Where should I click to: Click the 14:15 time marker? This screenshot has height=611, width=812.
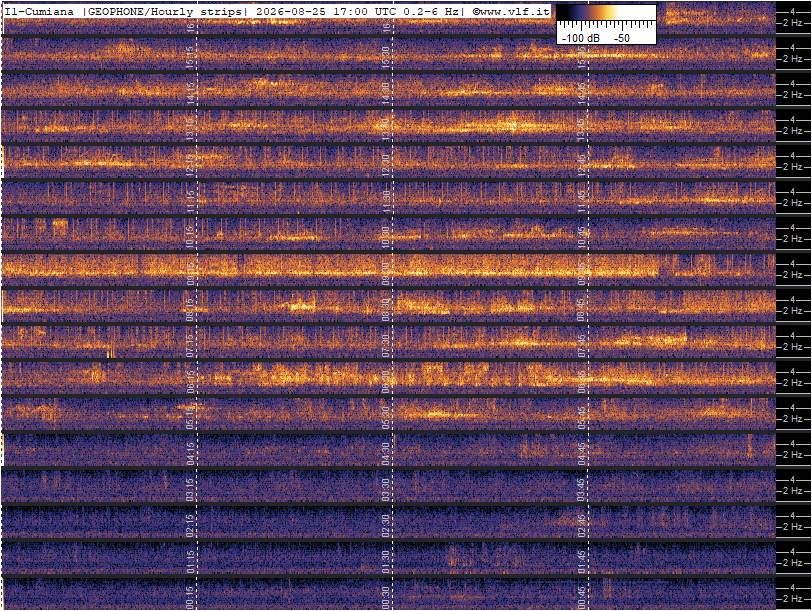190,93
